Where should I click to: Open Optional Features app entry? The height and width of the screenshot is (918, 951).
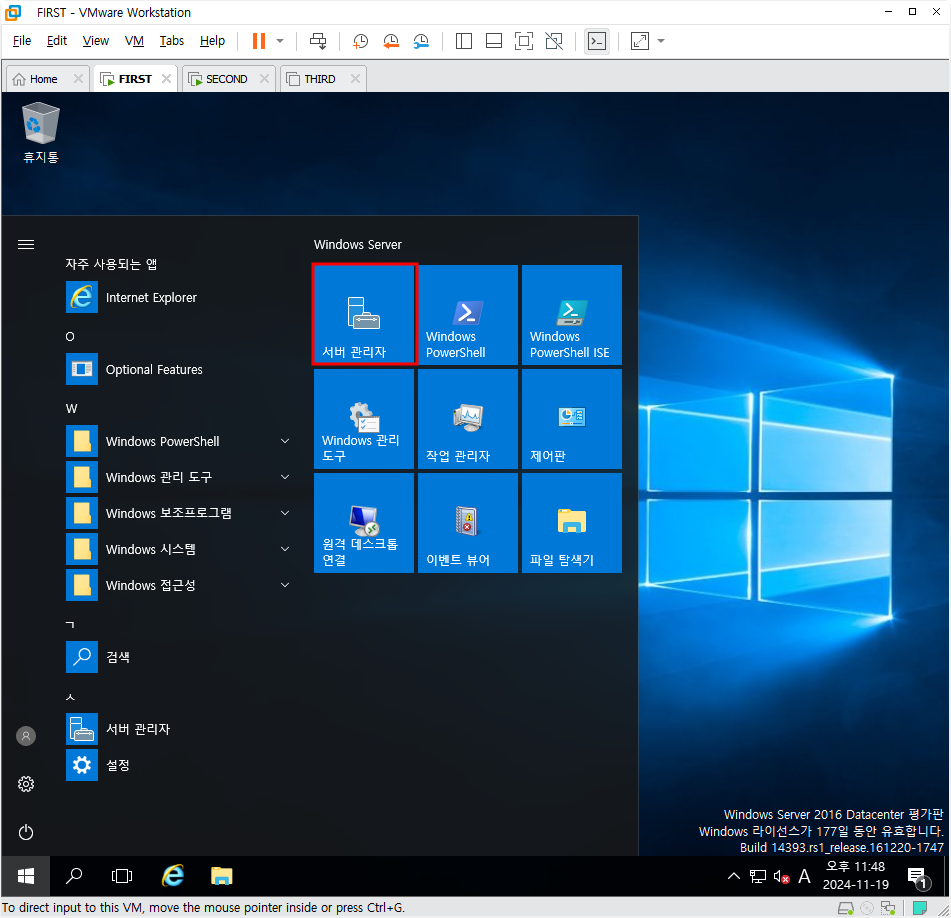coord(178,369)
